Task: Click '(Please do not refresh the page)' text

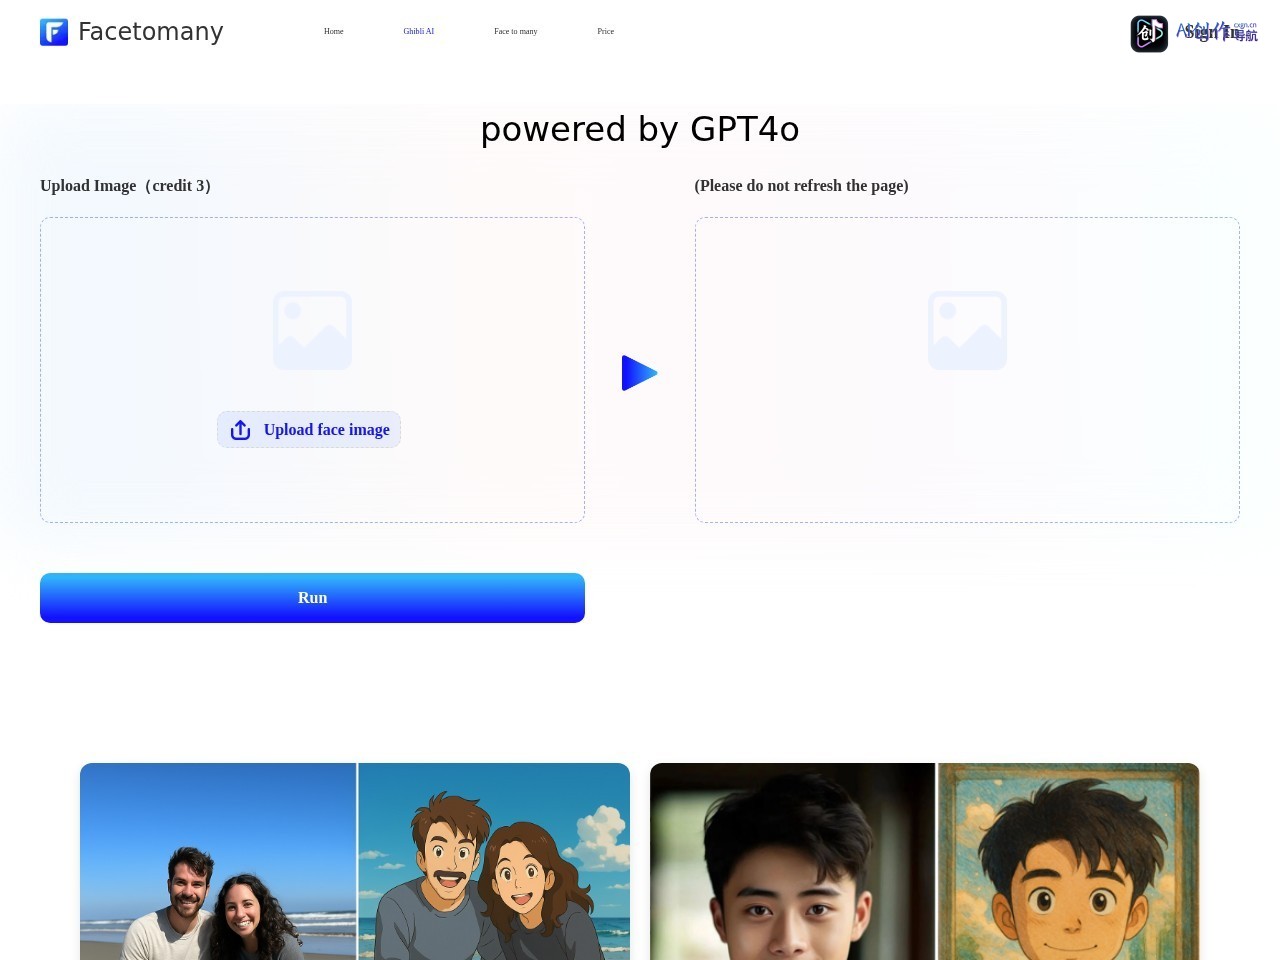Action: point(802,186)
